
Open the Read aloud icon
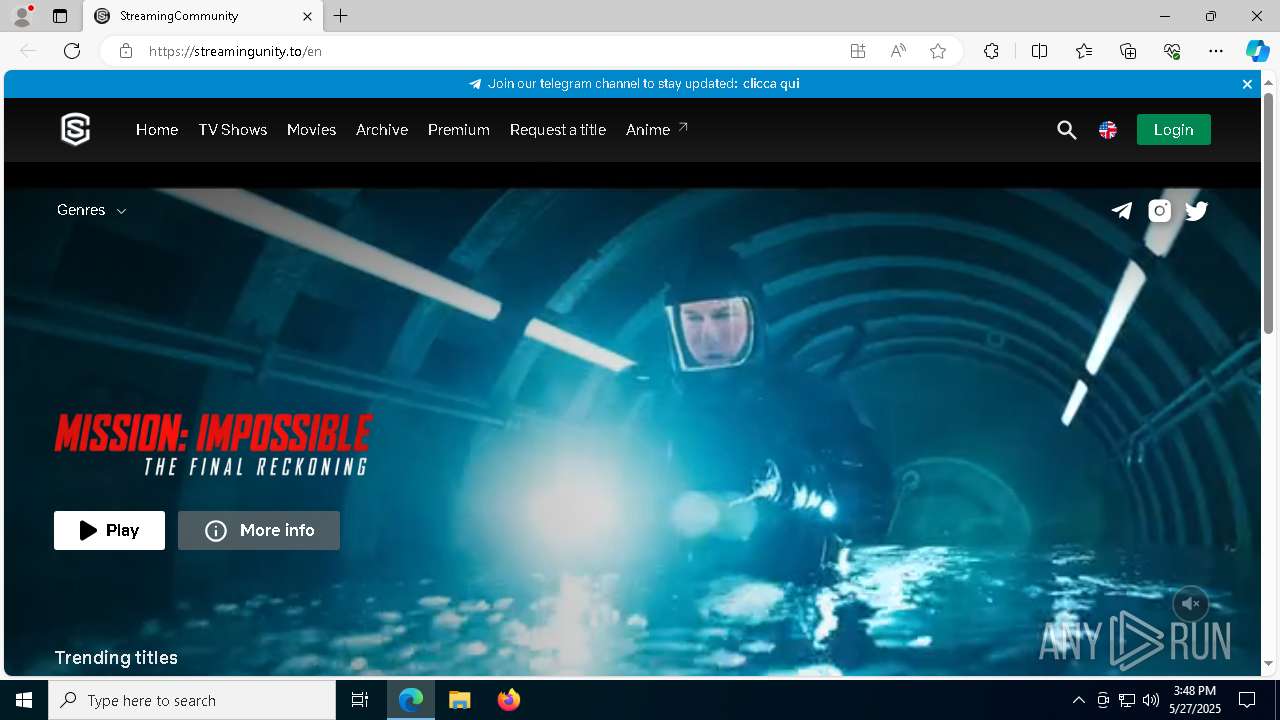tap(898, 51)
